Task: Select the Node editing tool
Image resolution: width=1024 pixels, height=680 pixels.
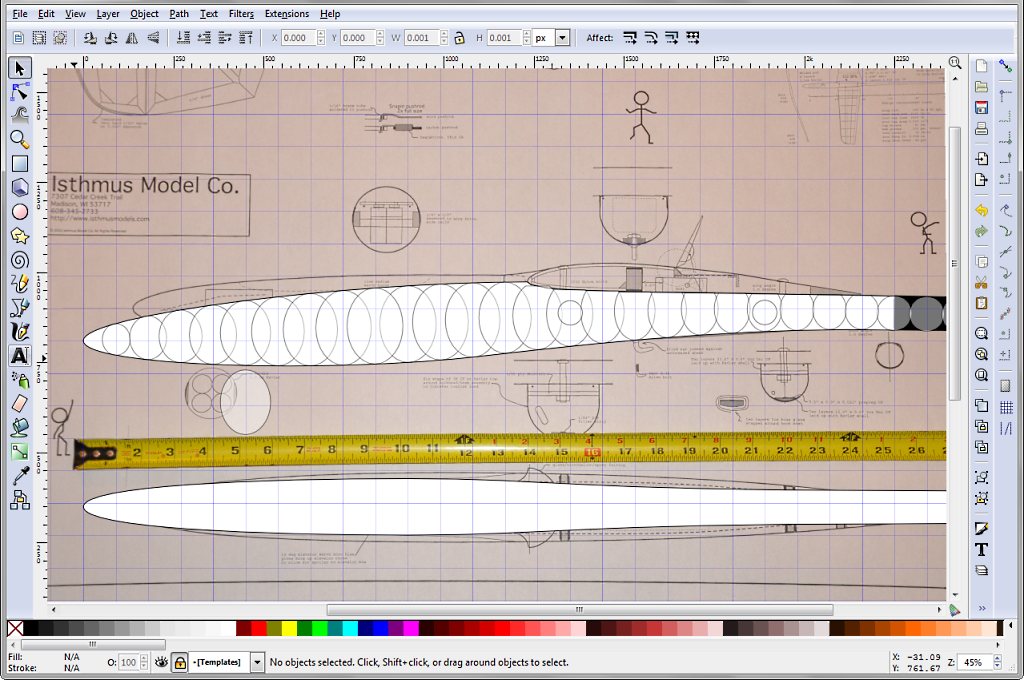Action: 20,91
